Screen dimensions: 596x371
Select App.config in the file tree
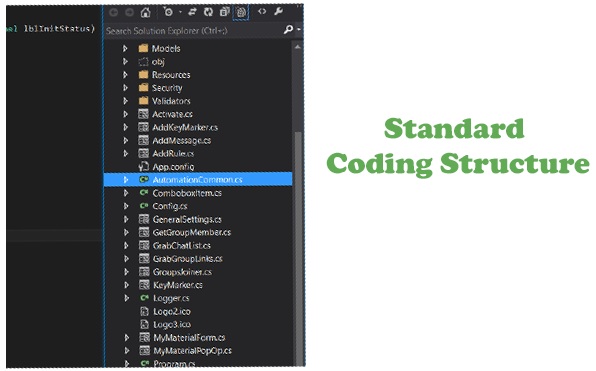point(173,166)
